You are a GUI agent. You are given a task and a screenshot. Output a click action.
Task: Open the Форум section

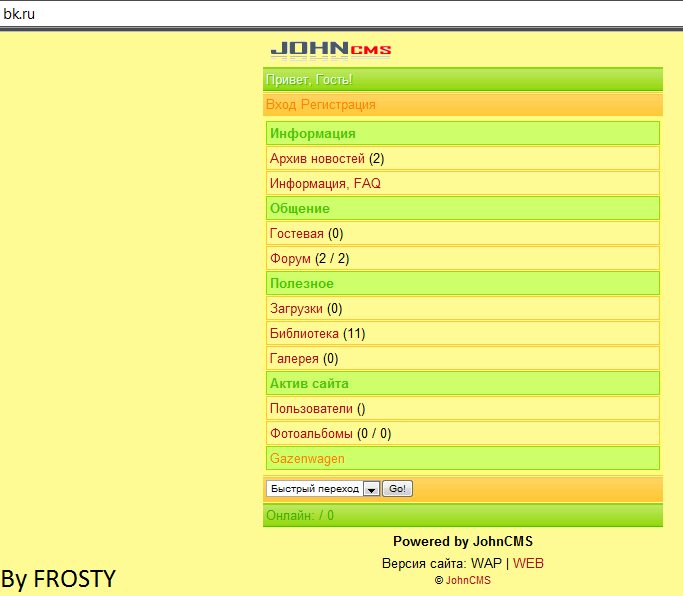click(290, 258)
